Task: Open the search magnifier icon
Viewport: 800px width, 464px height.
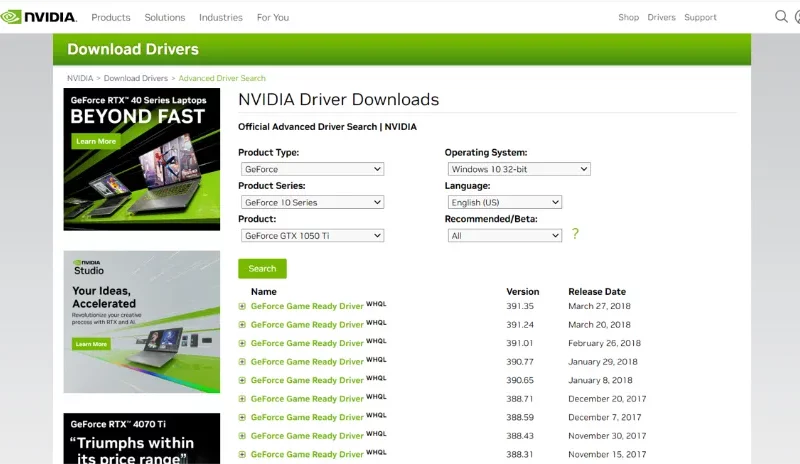Action: pos(781,17)
